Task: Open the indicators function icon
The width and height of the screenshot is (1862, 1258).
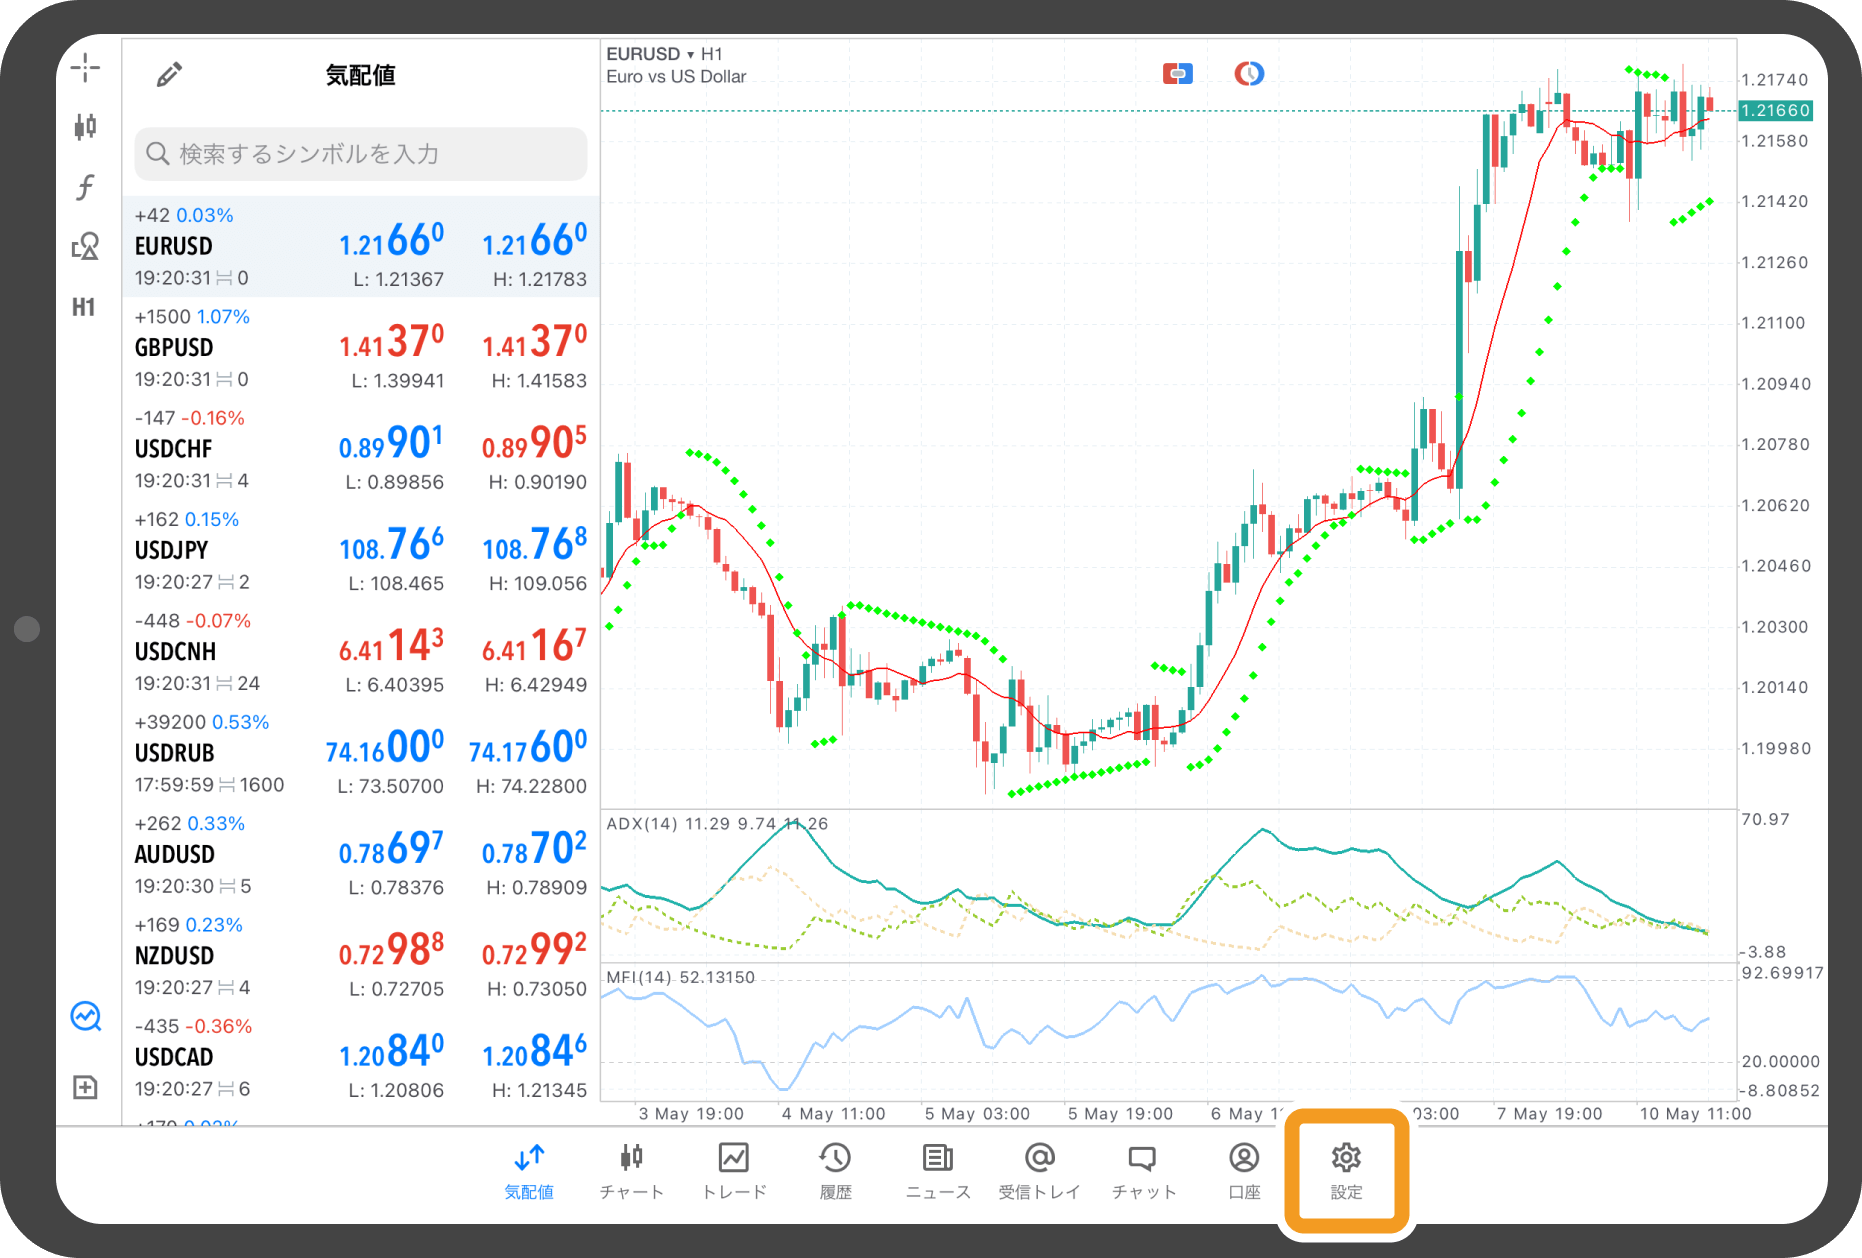Action: pos(85,187)
